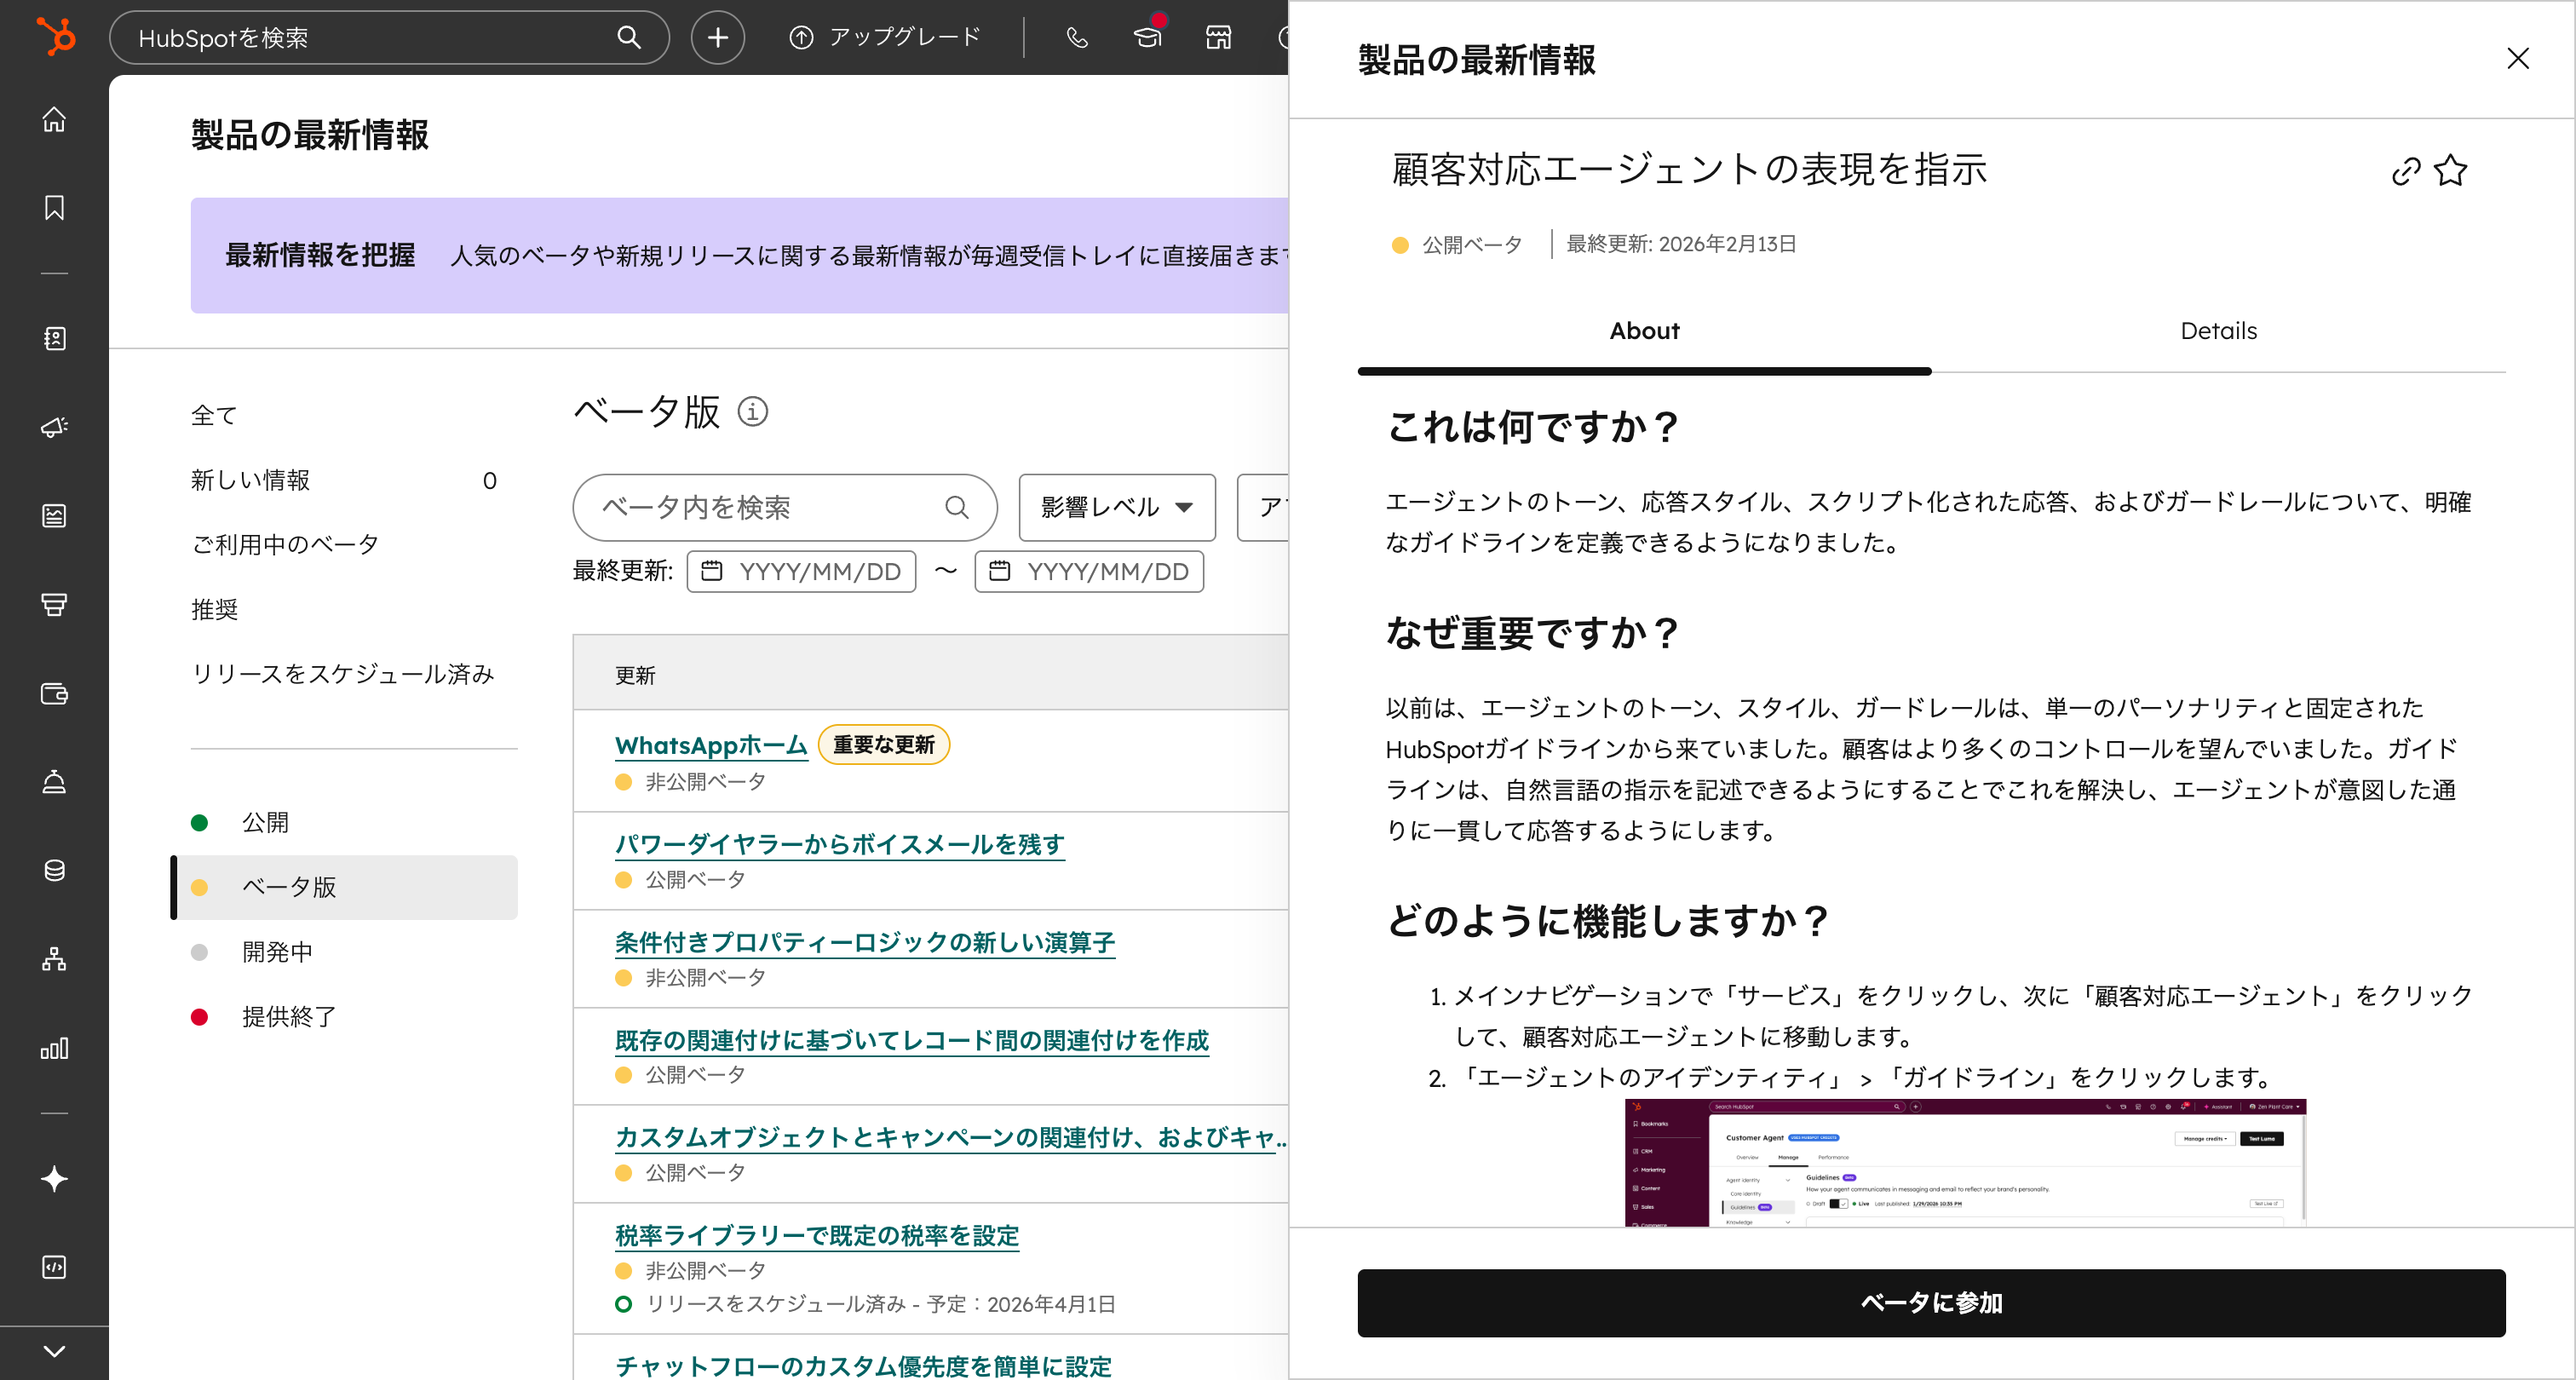
Task: Select the 推奨 filter
Action: pos(214,609)
